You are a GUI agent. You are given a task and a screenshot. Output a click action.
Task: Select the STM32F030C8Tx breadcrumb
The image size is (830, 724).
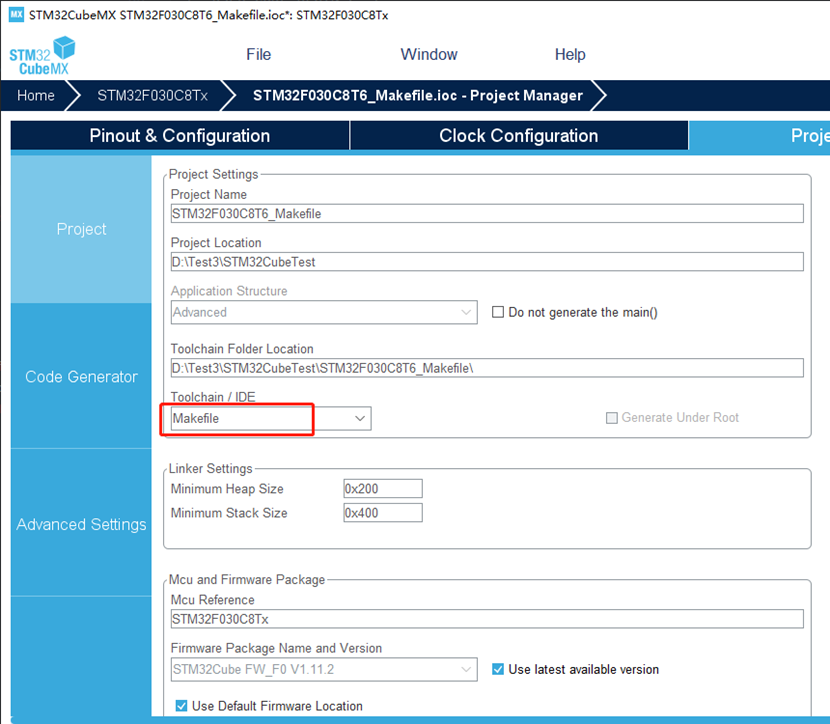coord(152,95)
